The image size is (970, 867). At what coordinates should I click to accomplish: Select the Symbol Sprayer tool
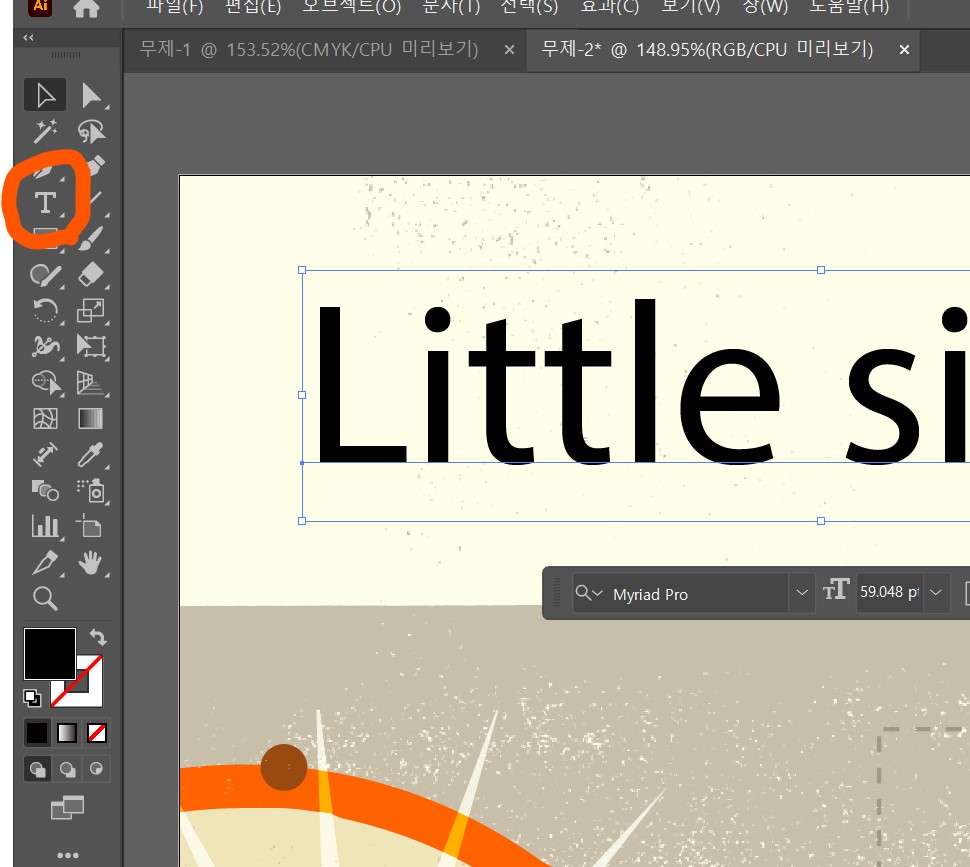92,490
